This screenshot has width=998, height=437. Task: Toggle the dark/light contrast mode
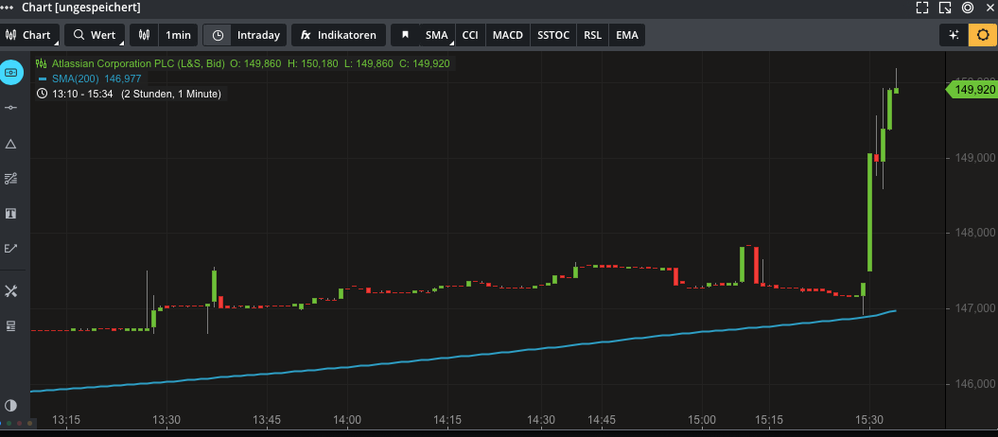point(11,405)
